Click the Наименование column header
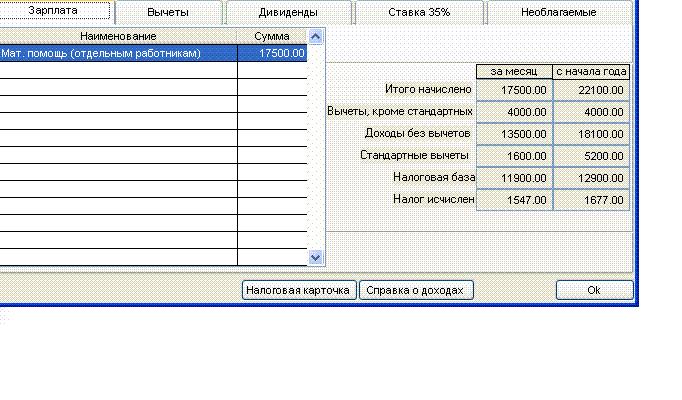Image resolution: width=682 pixels, height=400 pixels. pyautogui.click(x=118, y=36)
